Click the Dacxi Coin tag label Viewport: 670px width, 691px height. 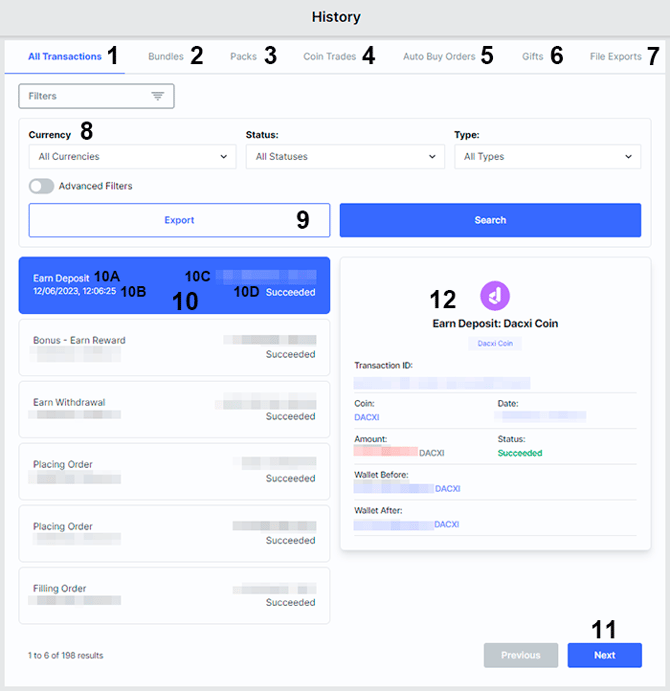[495, 343]
